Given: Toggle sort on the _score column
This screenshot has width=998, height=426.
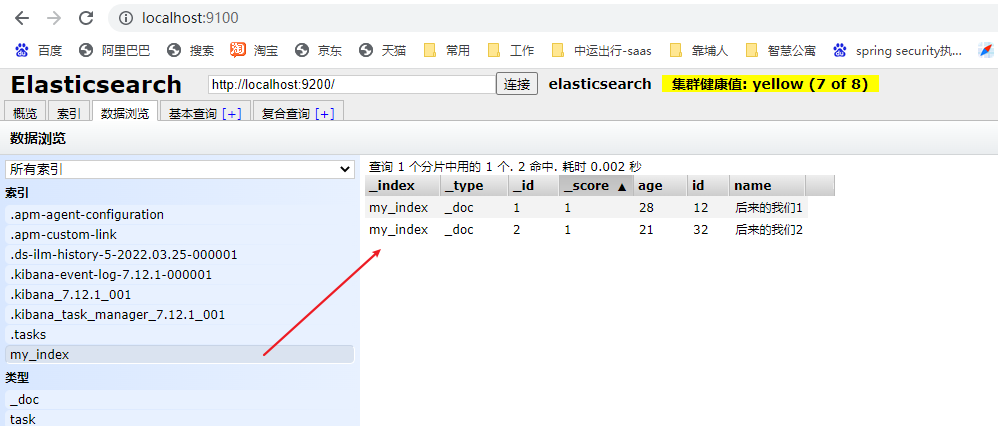Looking at the screenshot, I should point(596,185).
